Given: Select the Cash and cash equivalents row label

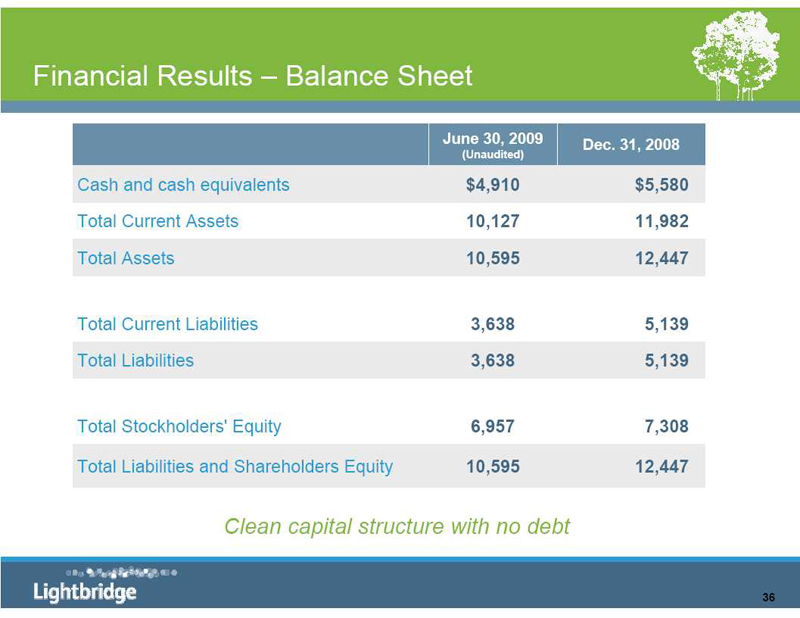Looking at the screenshot, I should 183,185.
